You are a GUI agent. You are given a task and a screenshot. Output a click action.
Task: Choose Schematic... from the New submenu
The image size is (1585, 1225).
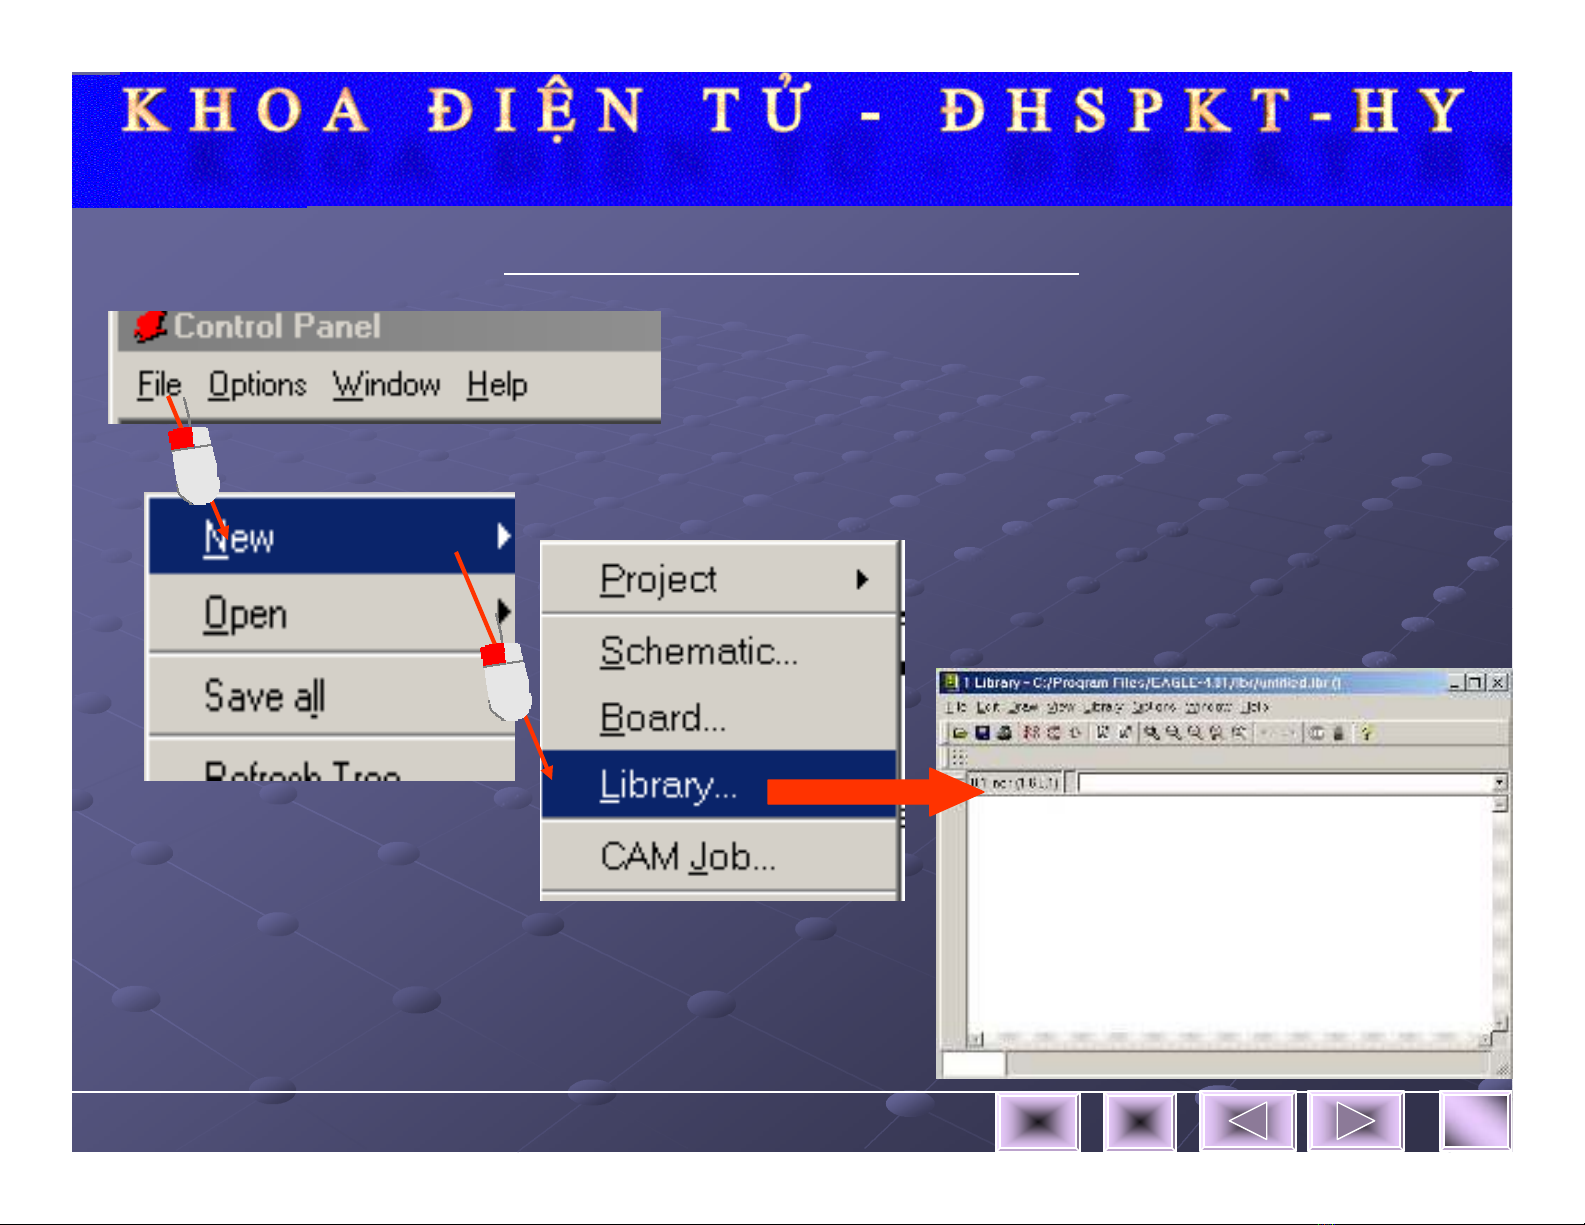(x=699, y=652)
